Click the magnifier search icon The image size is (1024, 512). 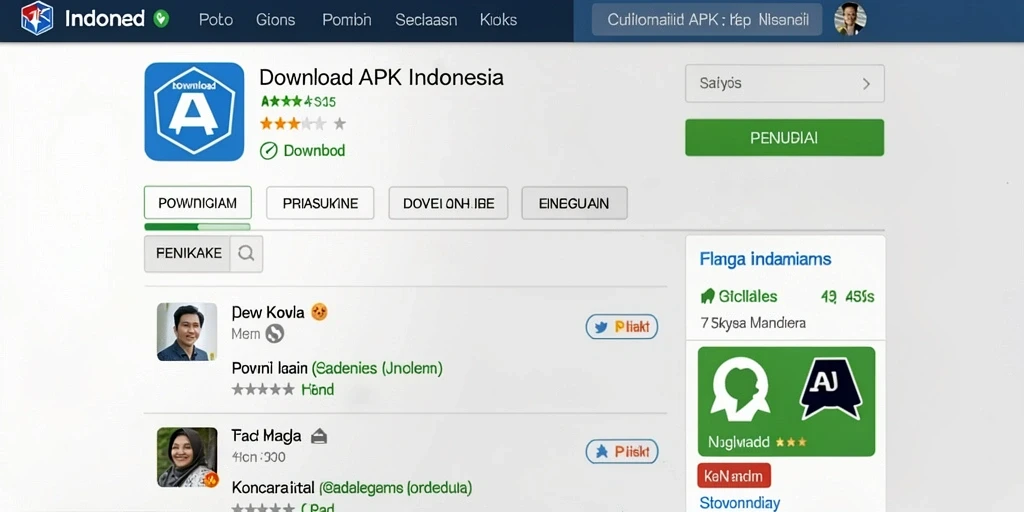pos(246,253)
